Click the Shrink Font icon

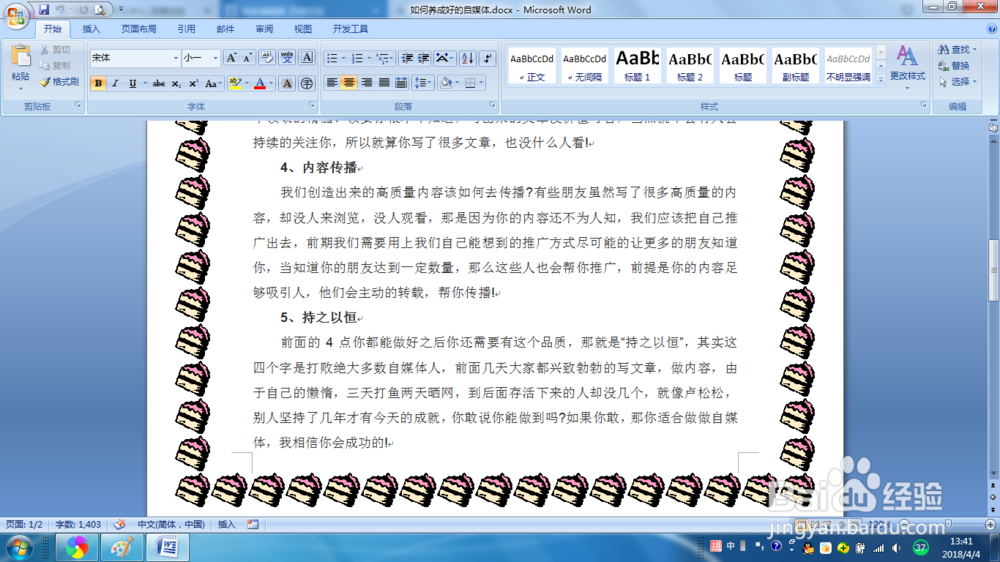[x=248, y=58]
